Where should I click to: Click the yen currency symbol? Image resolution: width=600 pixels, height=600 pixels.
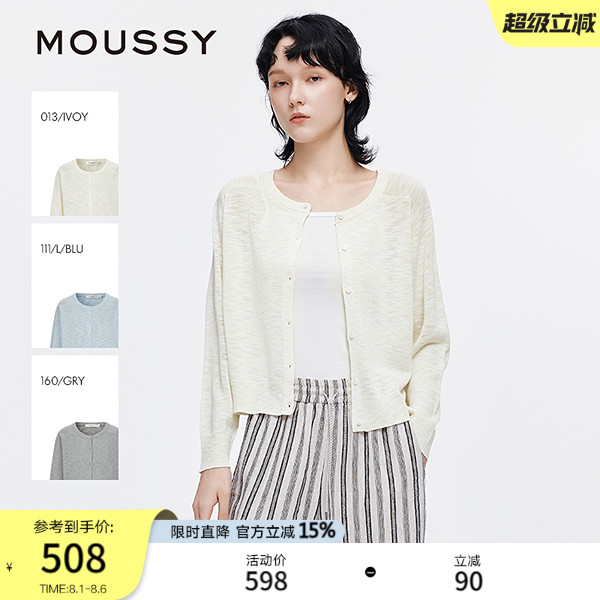pos(10,567)
